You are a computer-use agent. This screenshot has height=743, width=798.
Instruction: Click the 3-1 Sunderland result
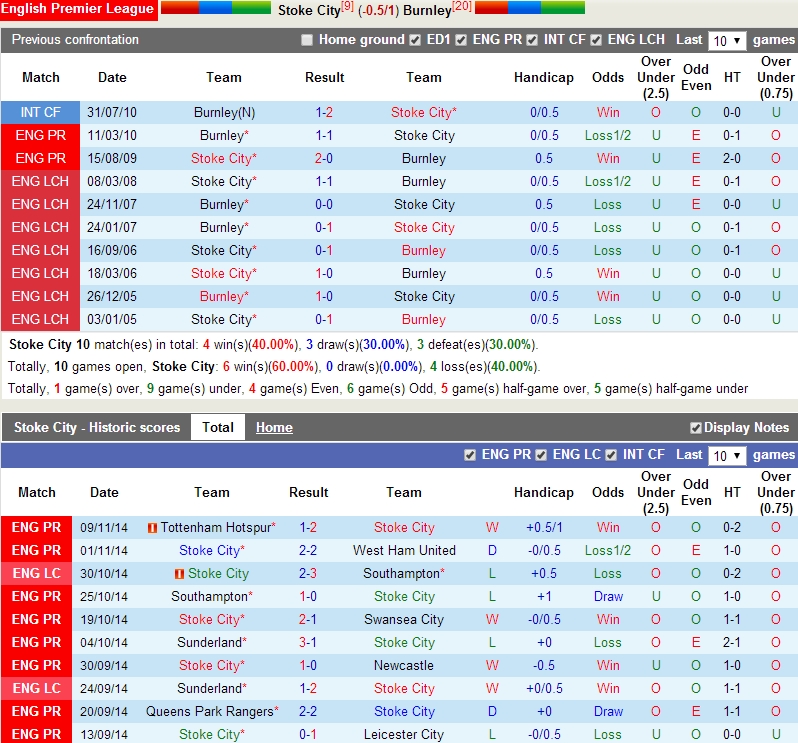(308, 642)
